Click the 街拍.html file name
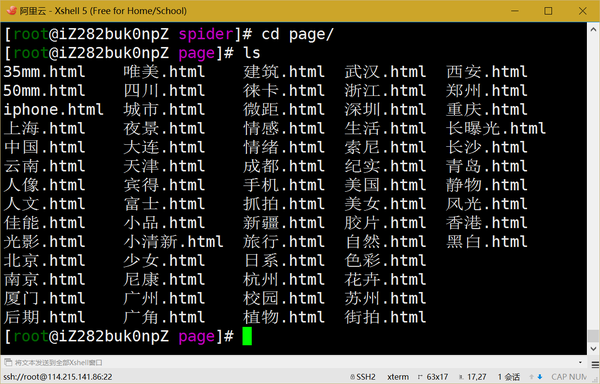 tap(385, 317)
